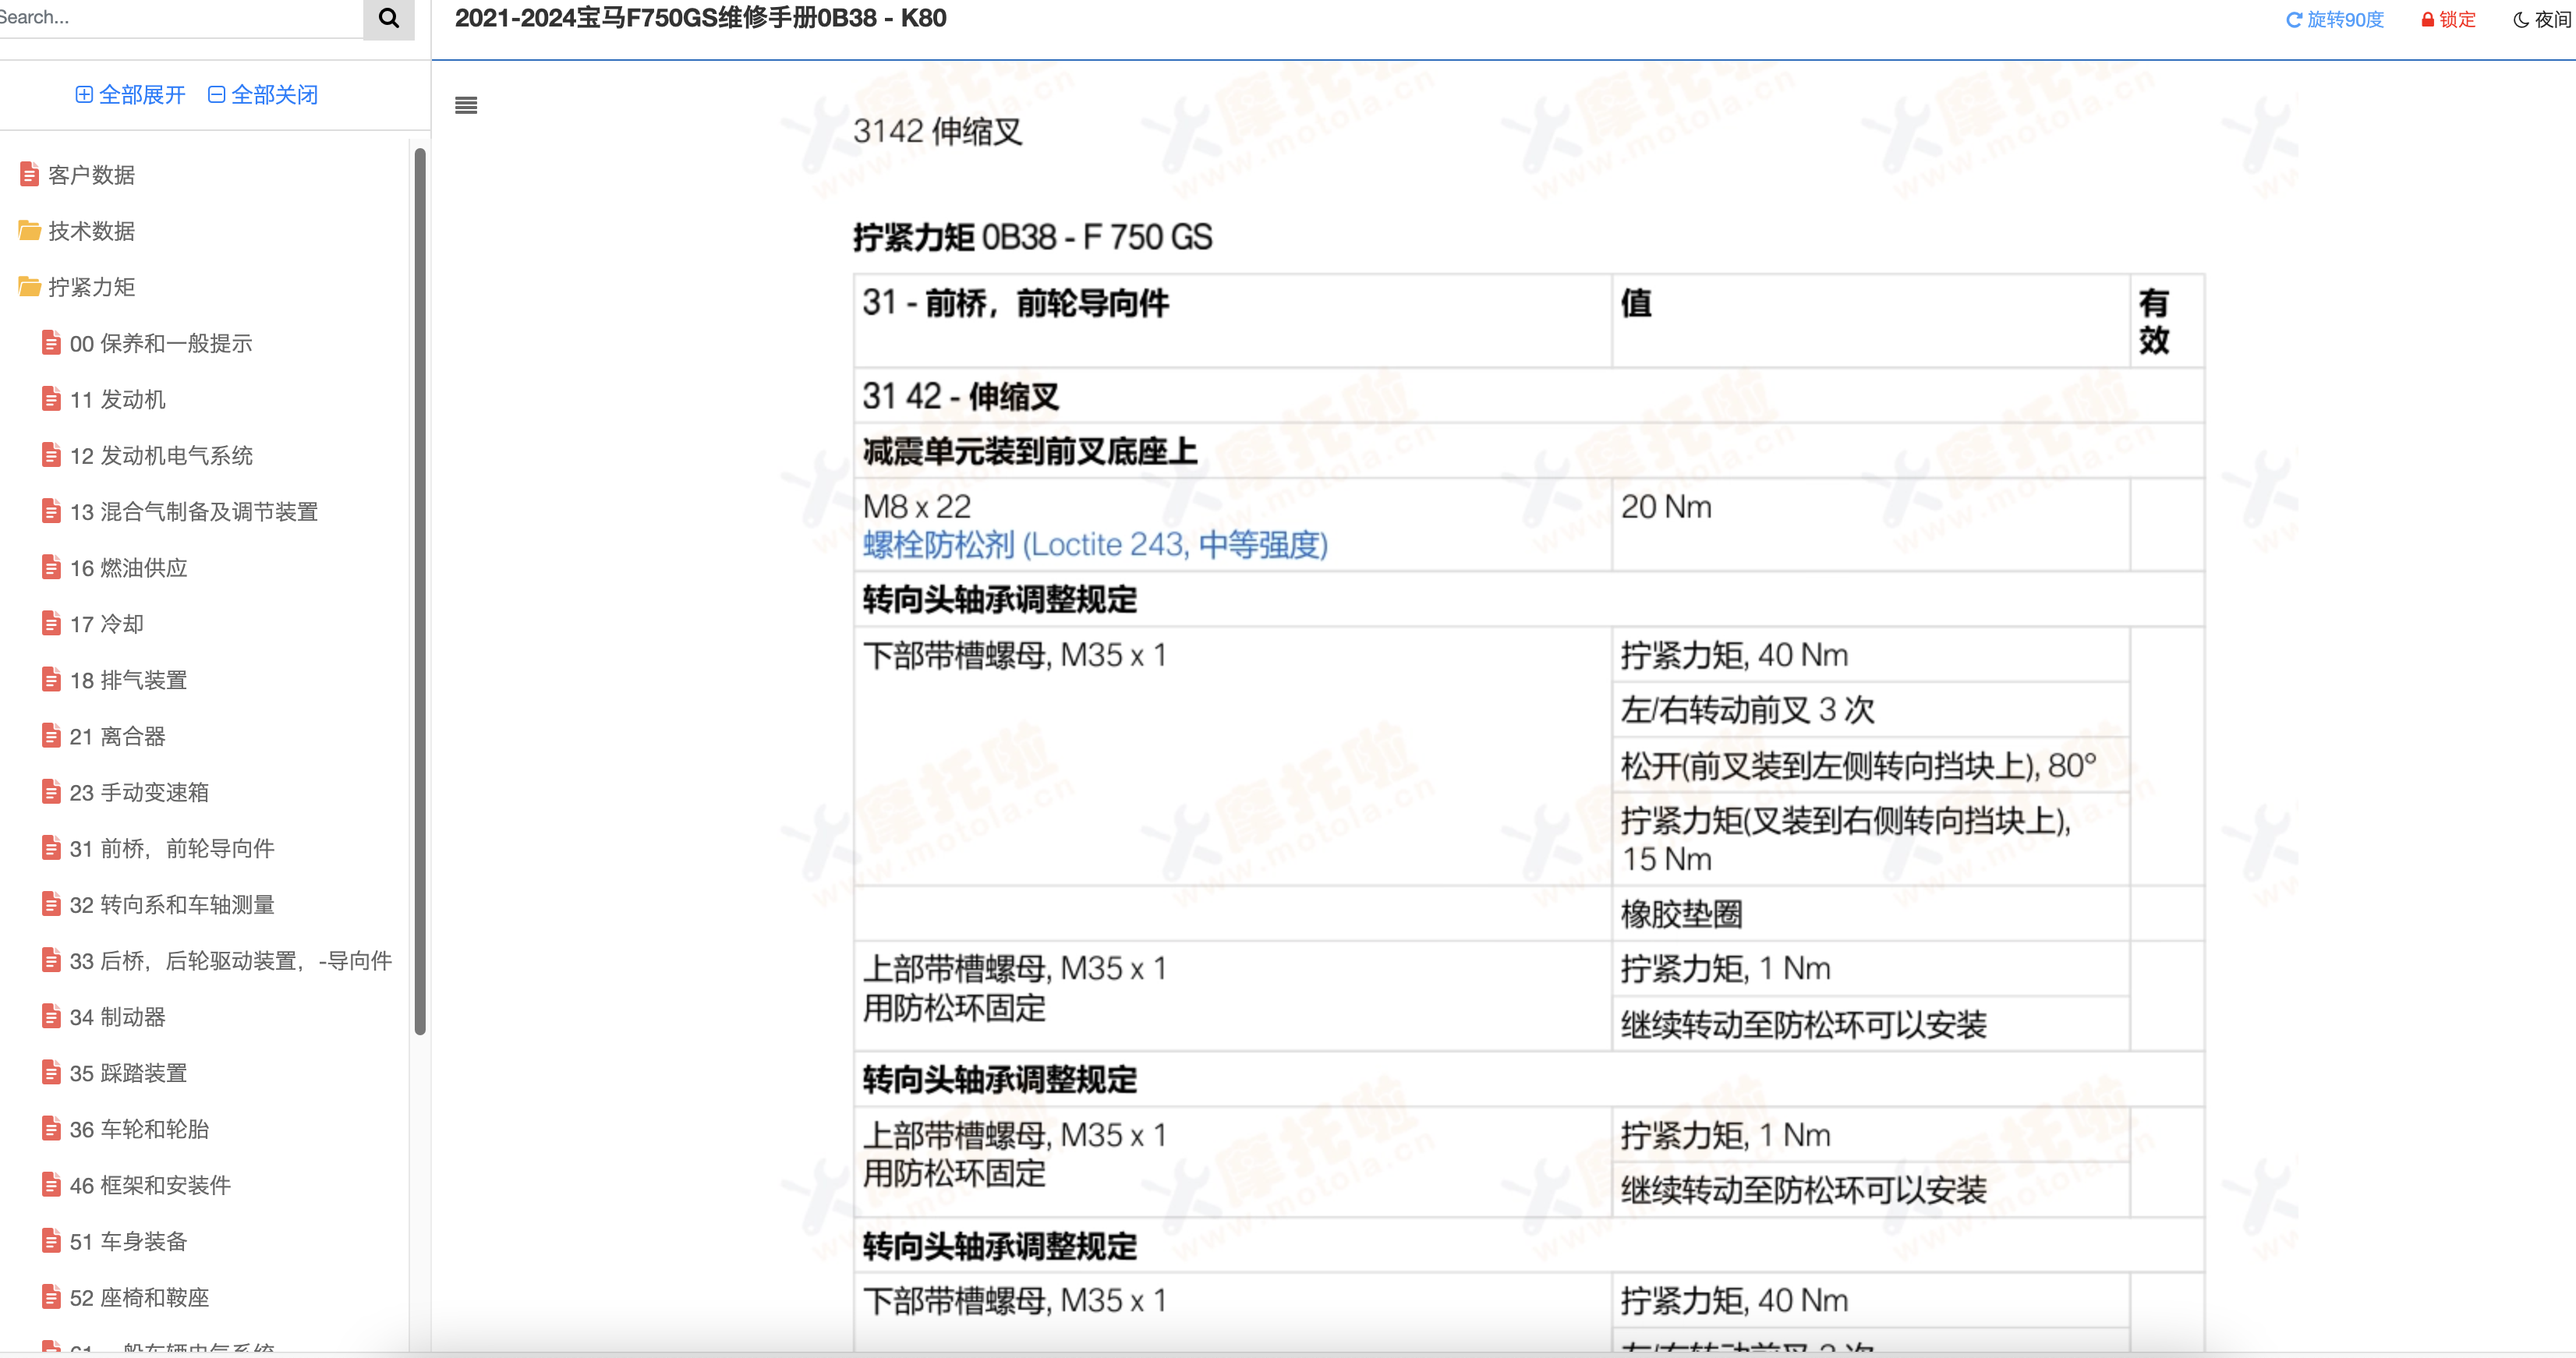The image size is (2576, 1358).
Task: Open 36 车轮和轮胎 document
Action: pyautogui.click(x=140, y=1130)
